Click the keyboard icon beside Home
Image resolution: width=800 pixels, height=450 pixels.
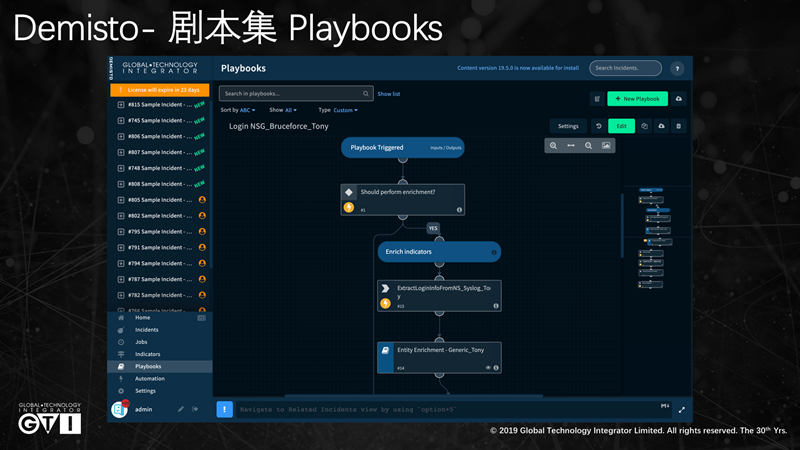[202, 318]
